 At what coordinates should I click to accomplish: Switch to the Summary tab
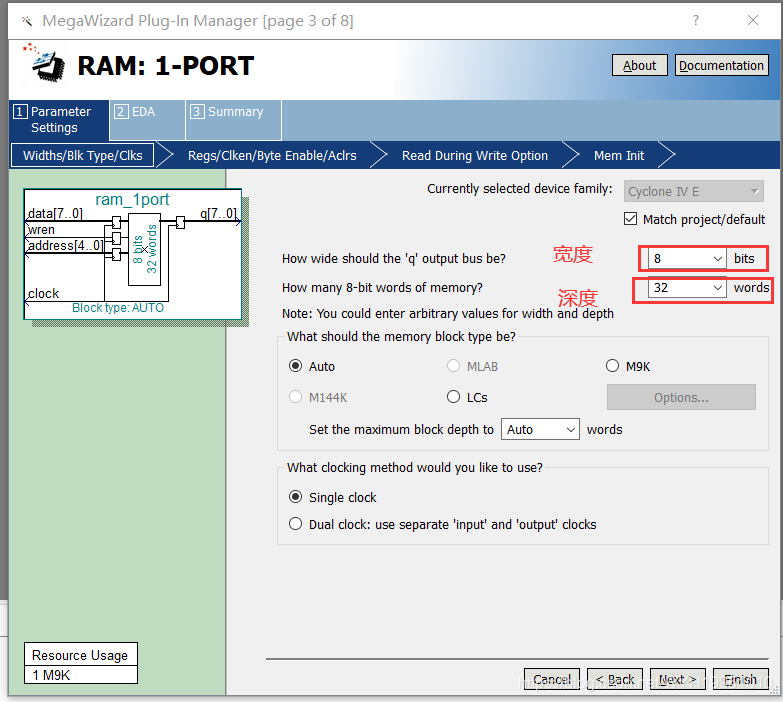[x=233, y=120]
